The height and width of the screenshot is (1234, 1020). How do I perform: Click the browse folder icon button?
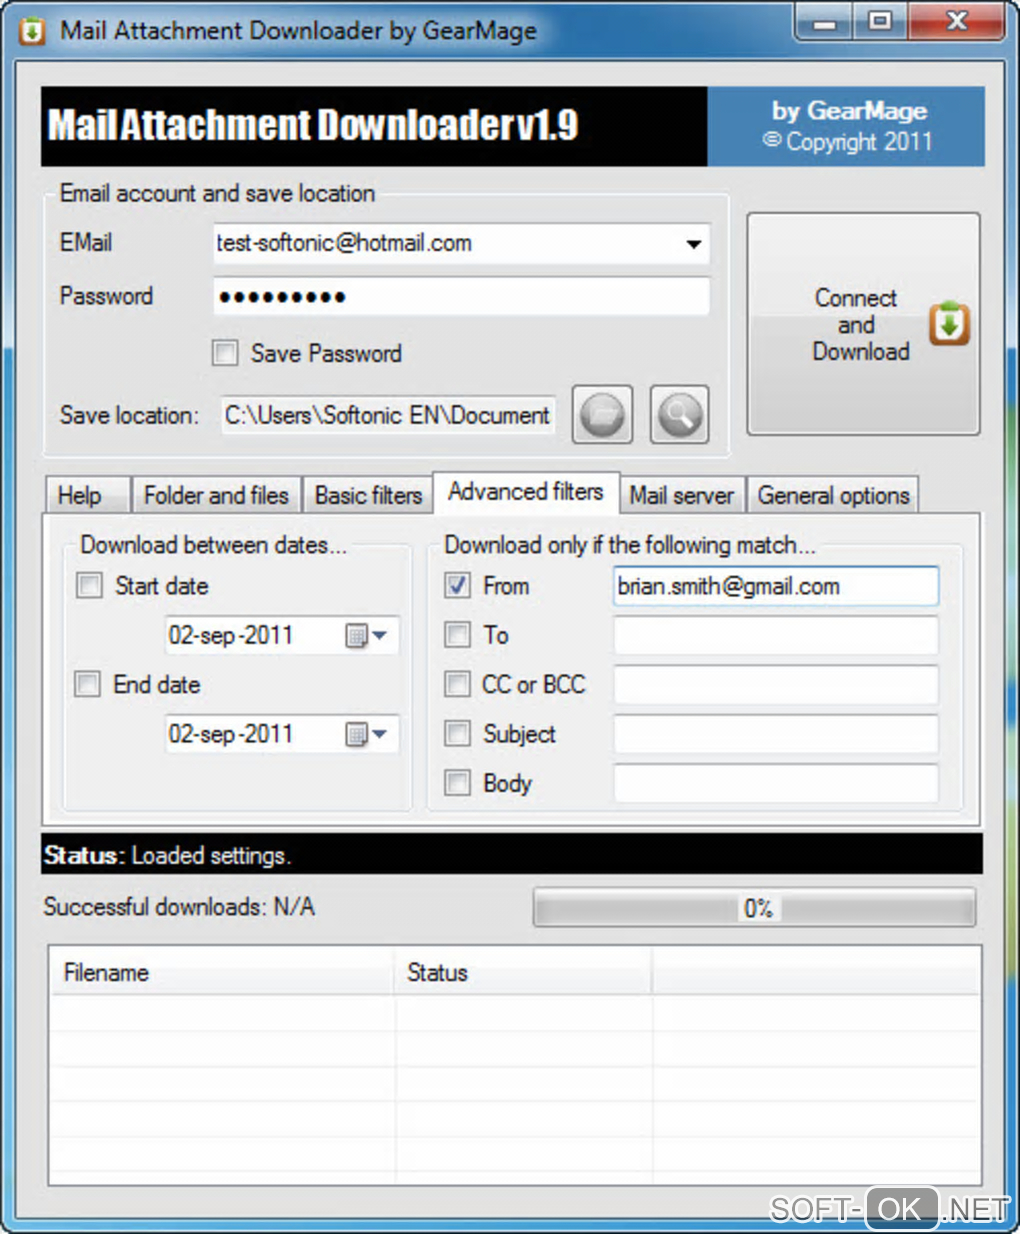pyautogui.click(x=602, y=414)
